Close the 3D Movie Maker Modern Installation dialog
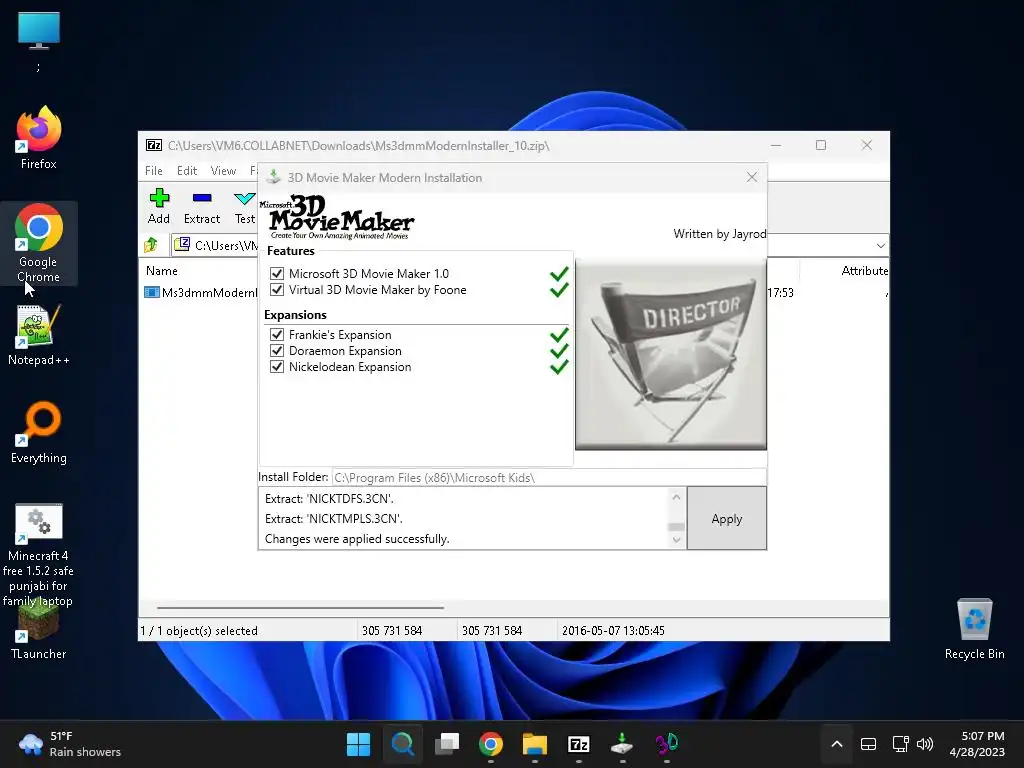Viewport: 1024px width, 768px height. (752, 177)
